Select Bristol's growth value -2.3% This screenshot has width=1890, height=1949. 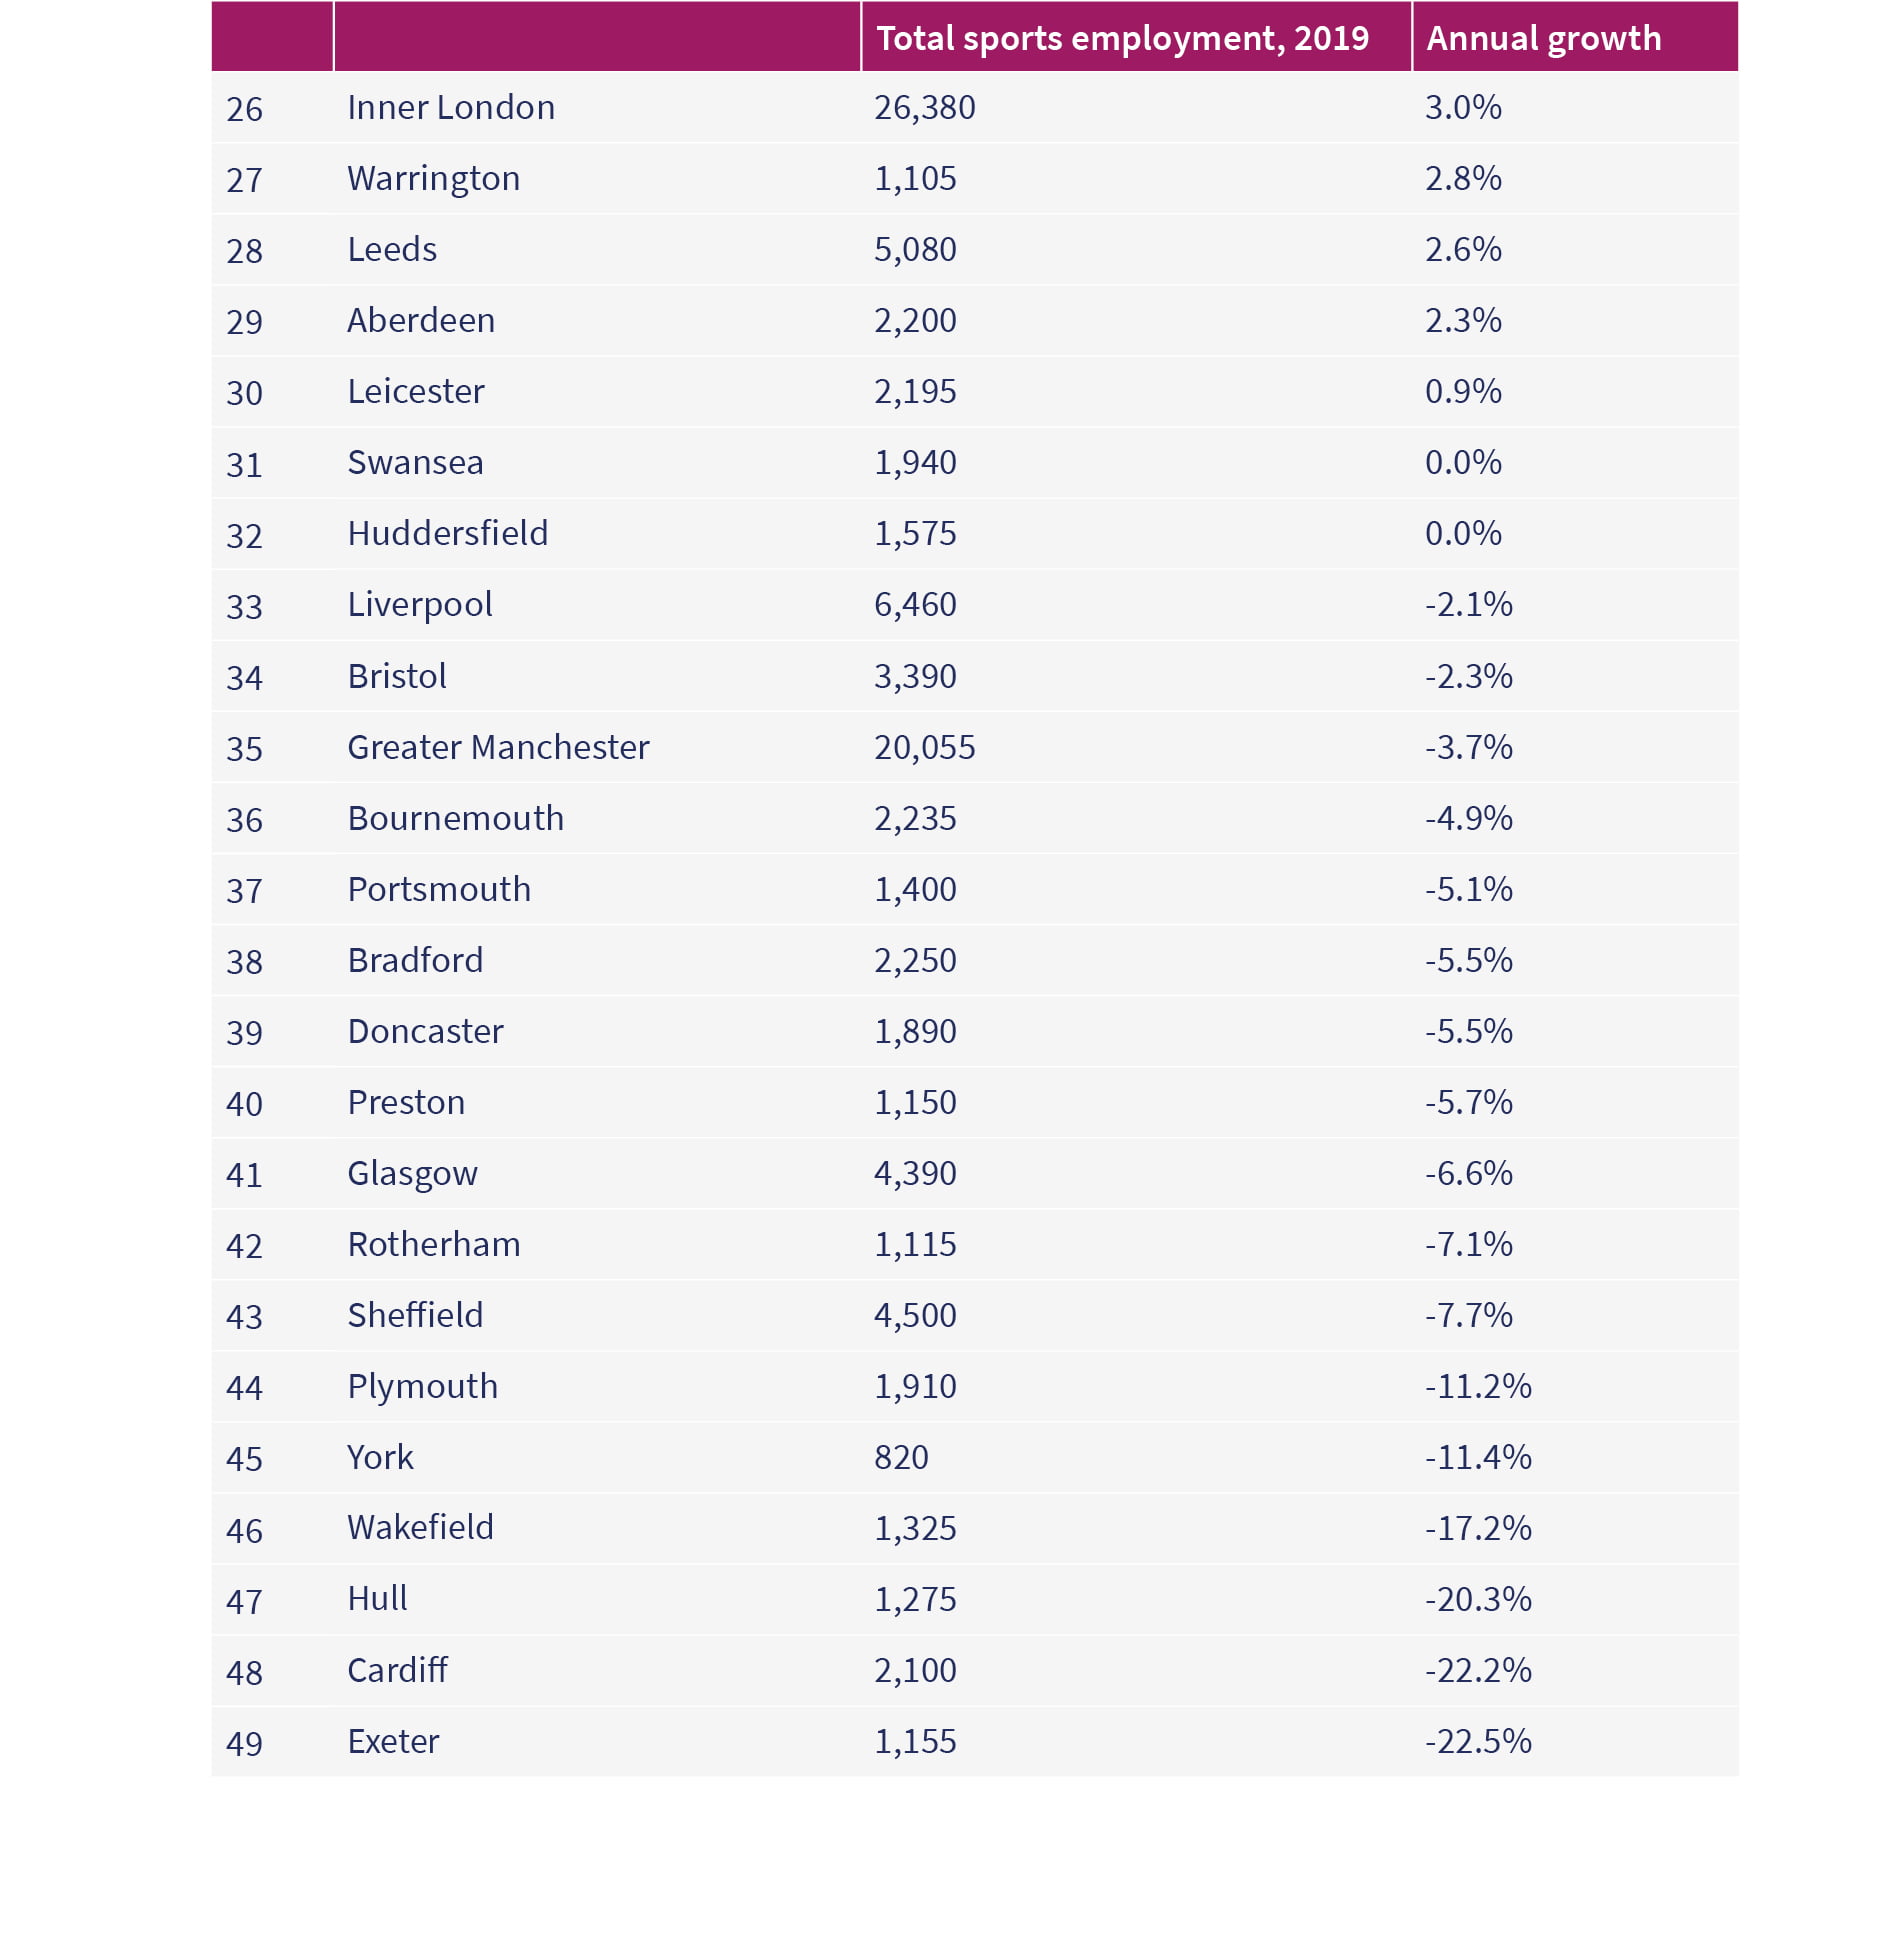tap(1468, 676)
